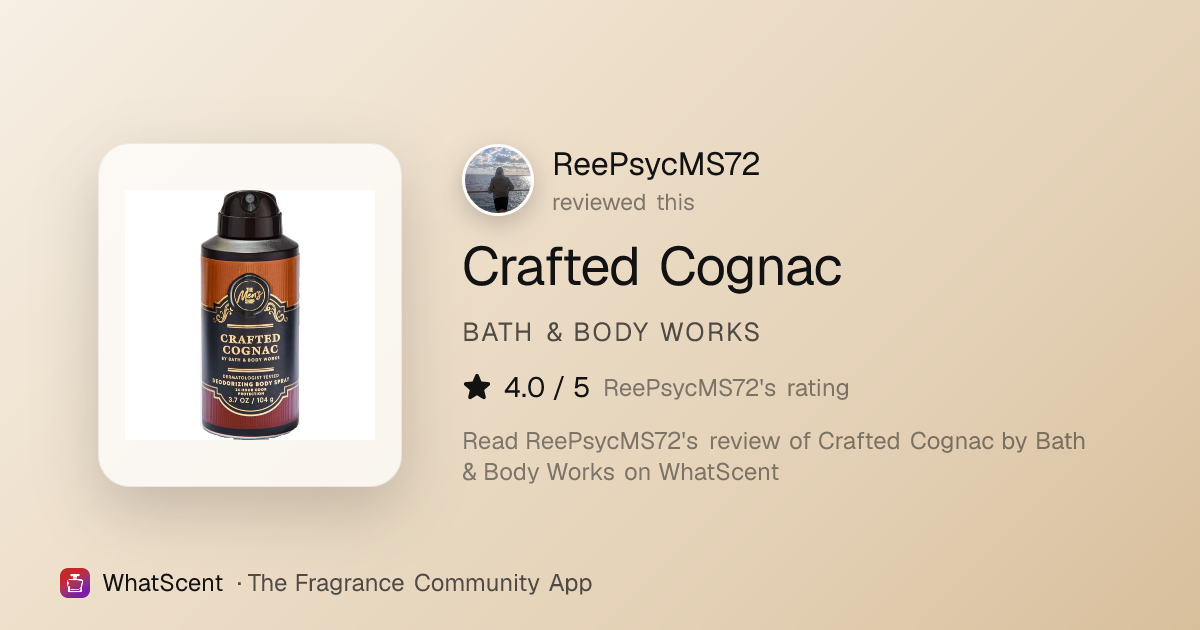Click the "reviewed this" text

[623, 202]
